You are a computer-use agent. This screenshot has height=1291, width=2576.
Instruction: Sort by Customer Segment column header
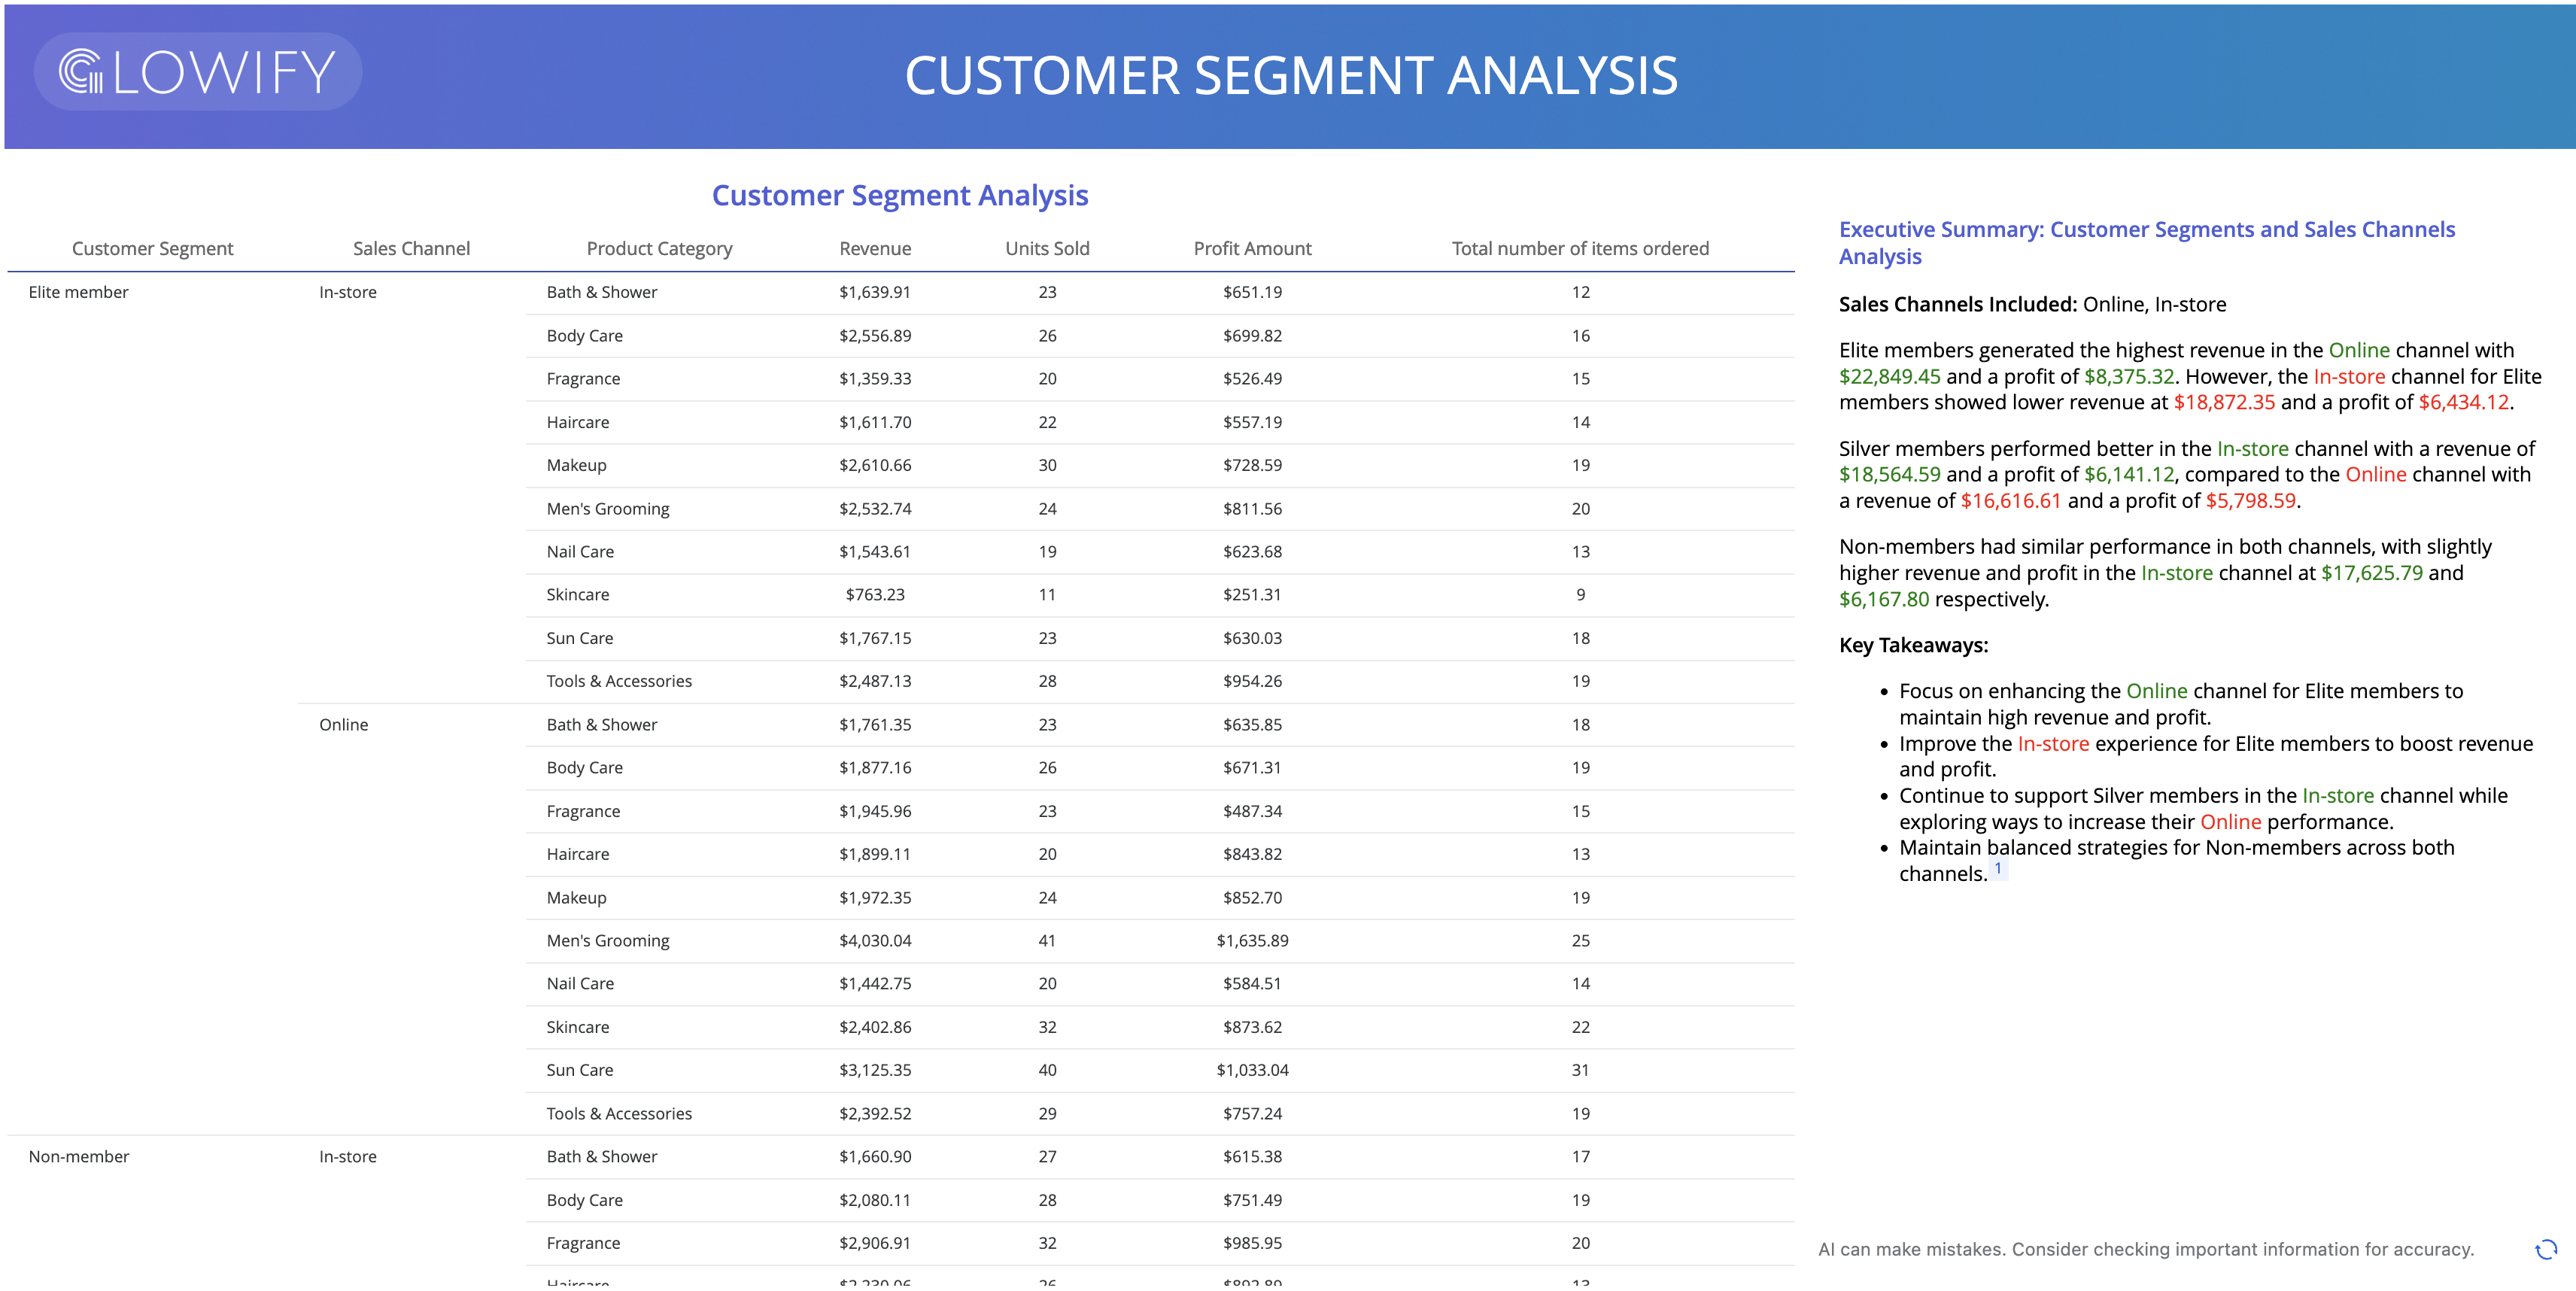(152, 248)
